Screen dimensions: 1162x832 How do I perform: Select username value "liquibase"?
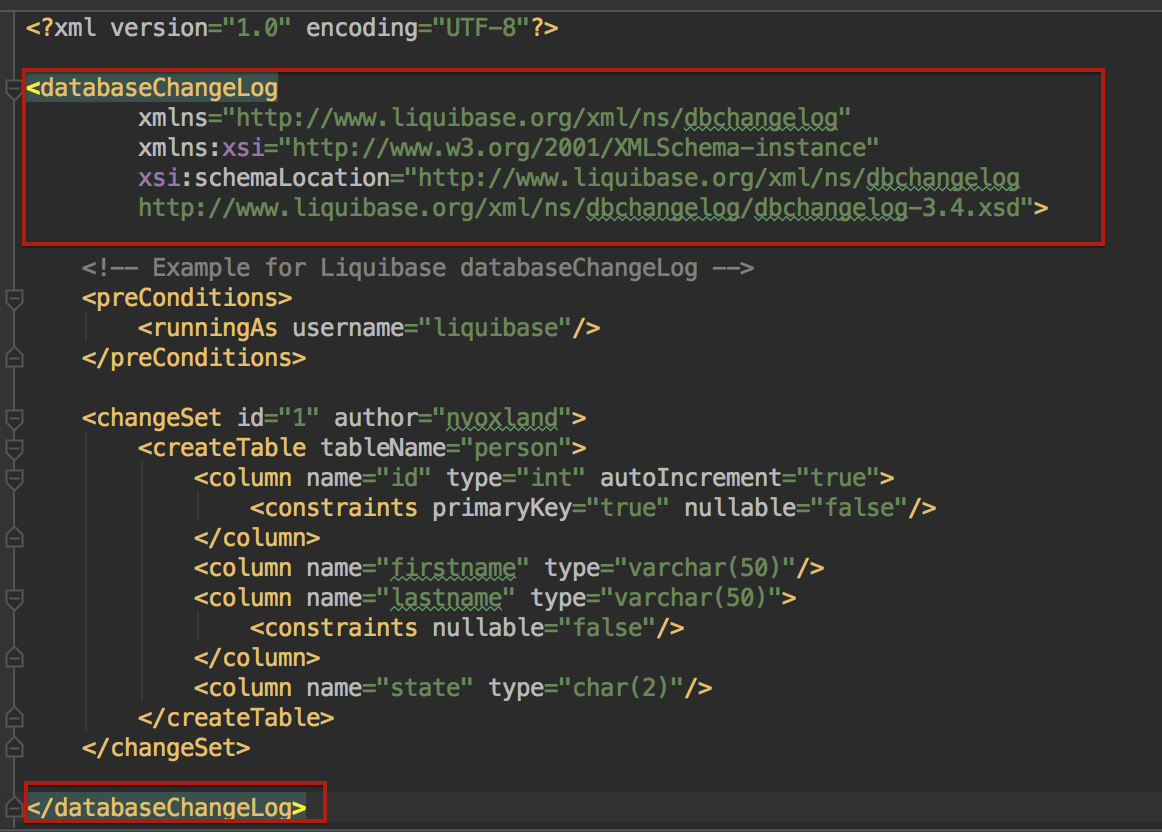tap(496, 328)
